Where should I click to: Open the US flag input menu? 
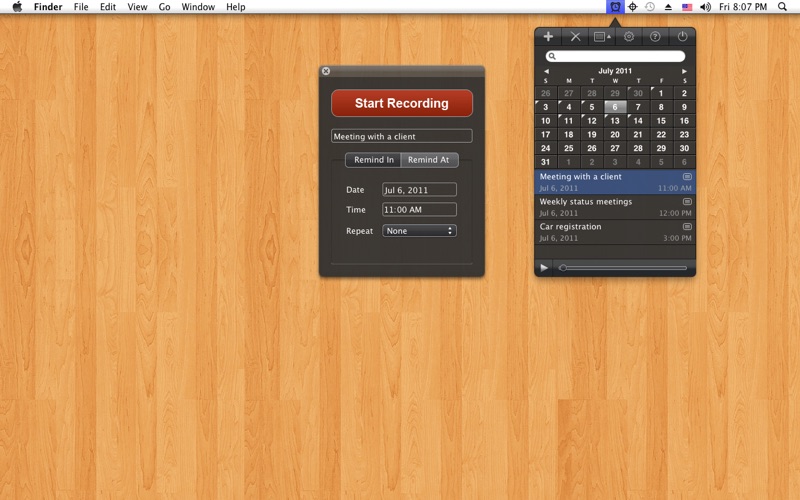pos(687,7)
